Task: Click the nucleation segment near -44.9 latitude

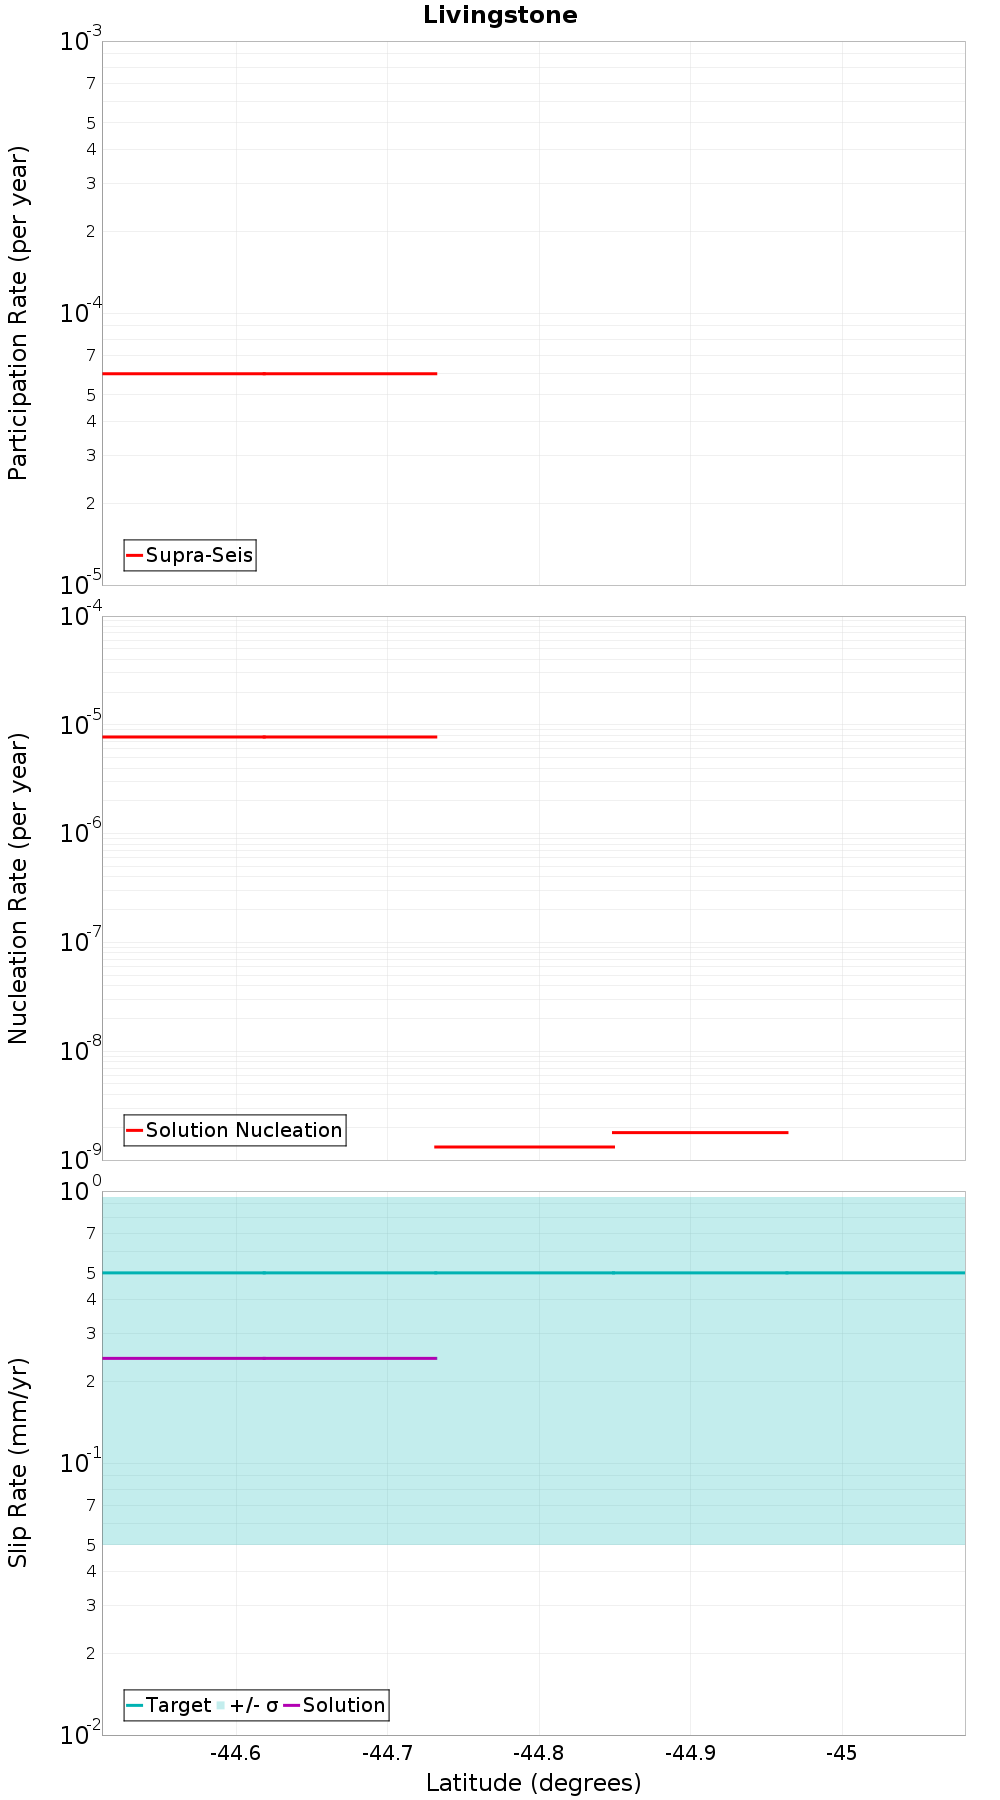Action: point(700,1132)
